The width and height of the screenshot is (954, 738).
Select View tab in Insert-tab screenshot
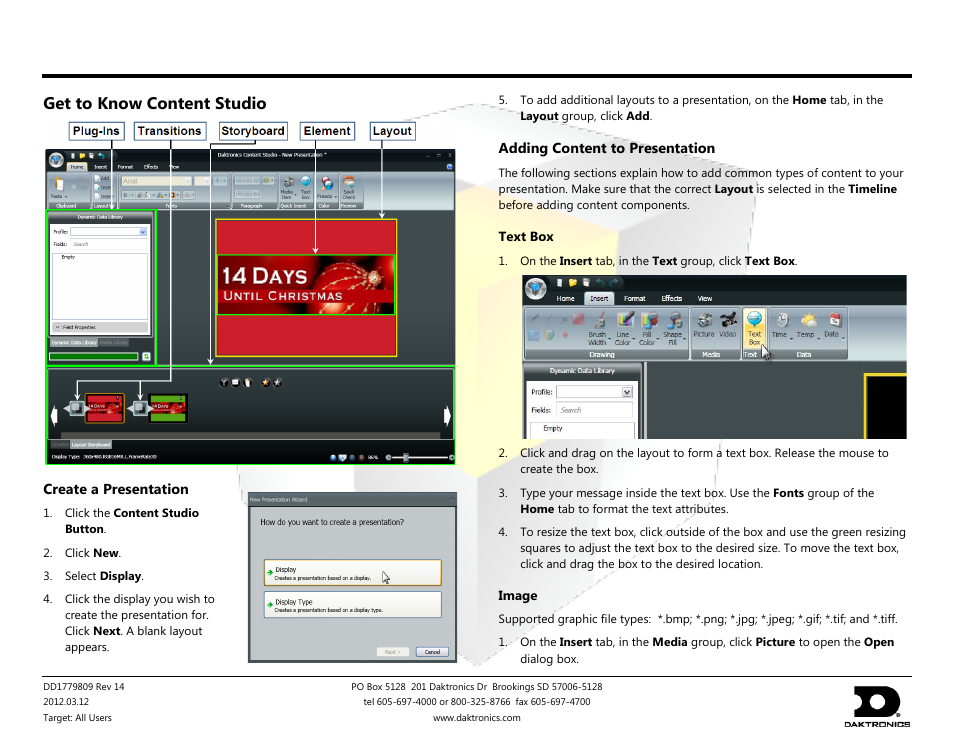click(705, 298)
